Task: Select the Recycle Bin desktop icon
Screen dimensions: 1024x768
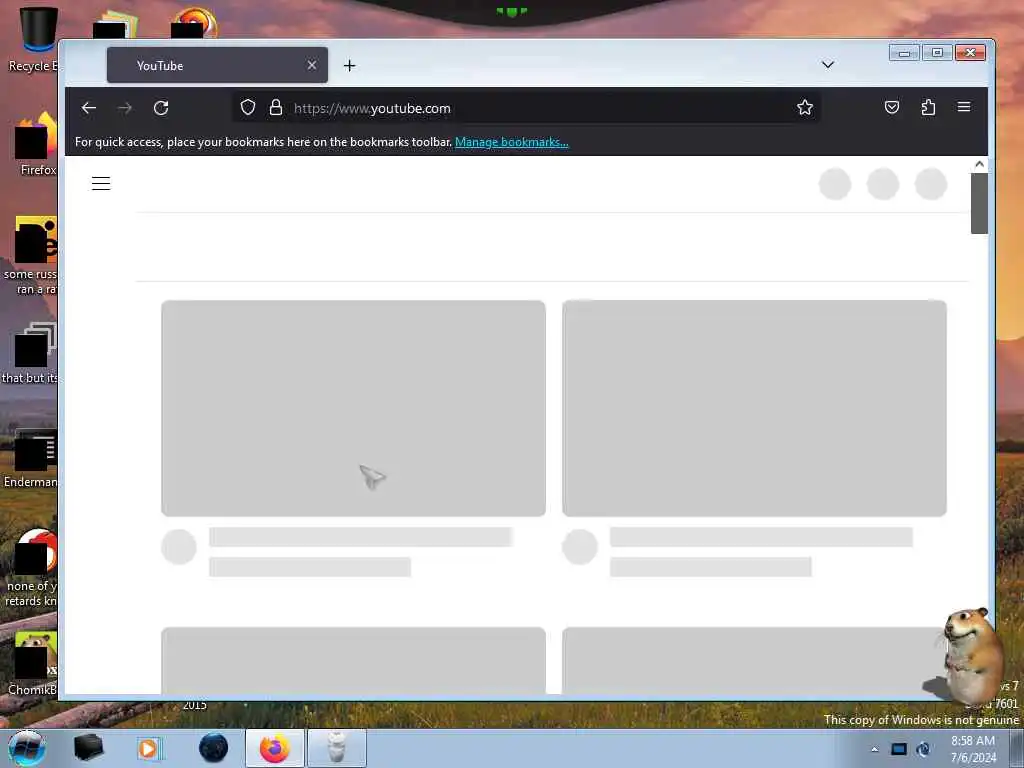Action: tap(32, 39)
